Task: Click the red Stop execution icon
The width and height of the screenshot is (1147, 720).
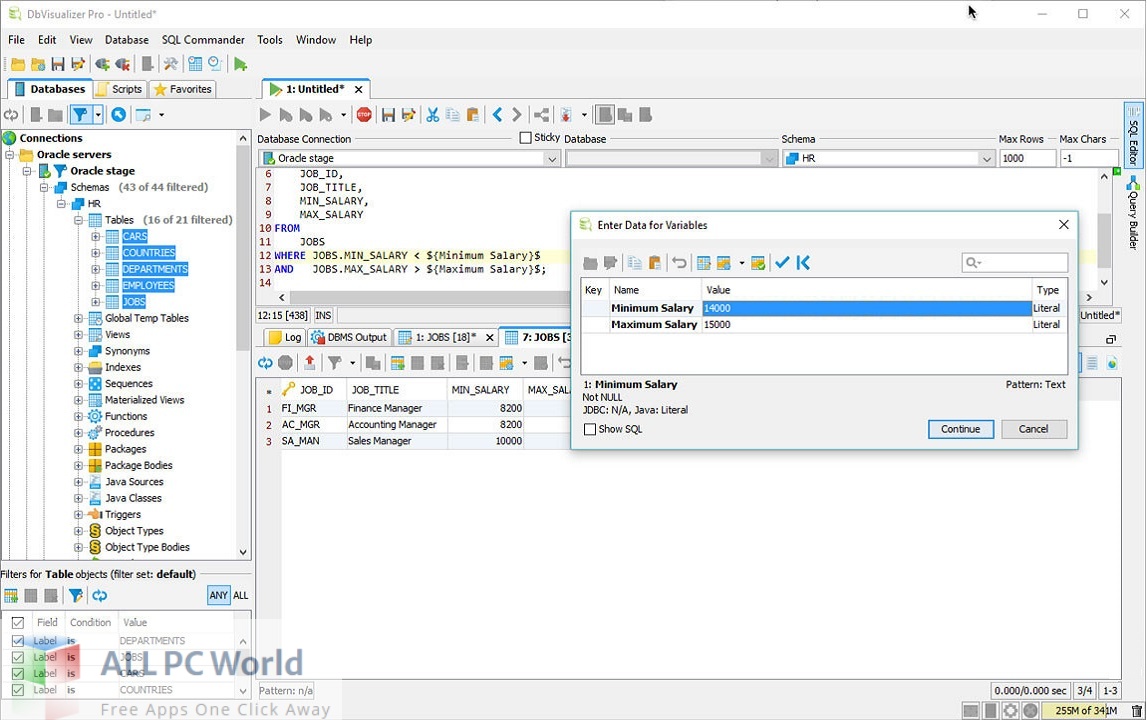Action: point(364,114)
